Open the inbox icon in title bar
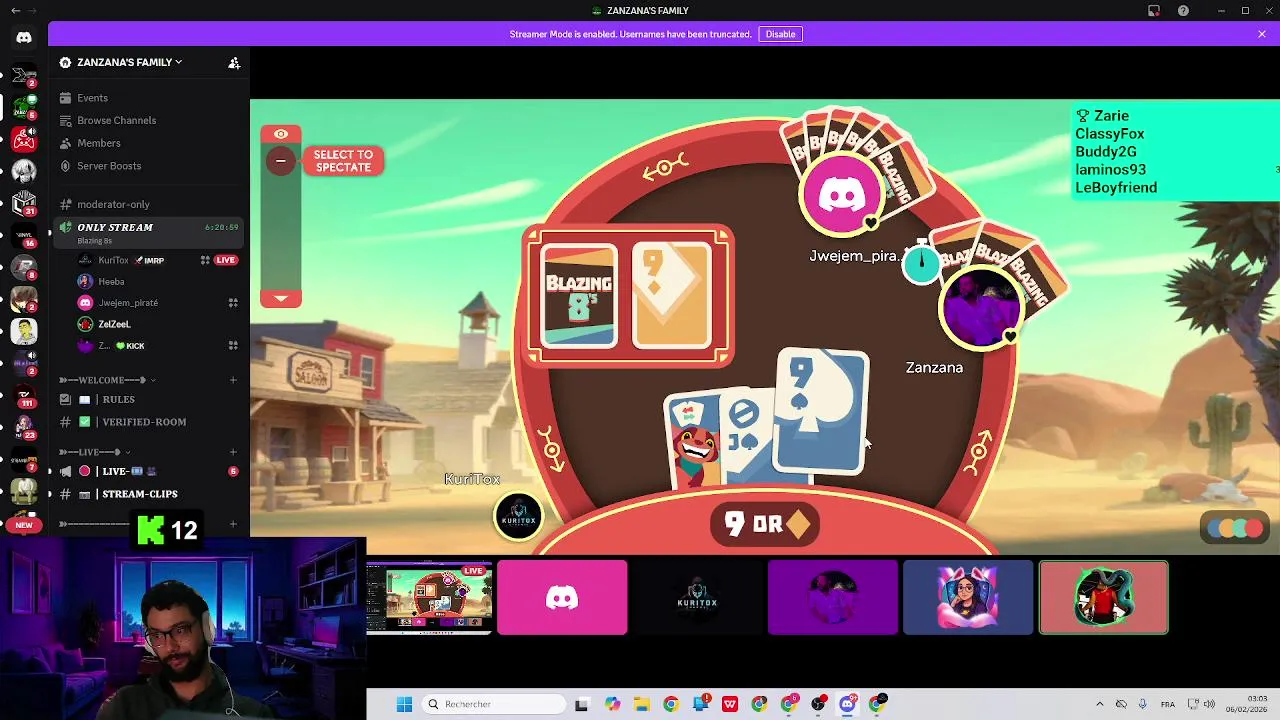Screen dimensions: 1280x720 pos(1154,11)
